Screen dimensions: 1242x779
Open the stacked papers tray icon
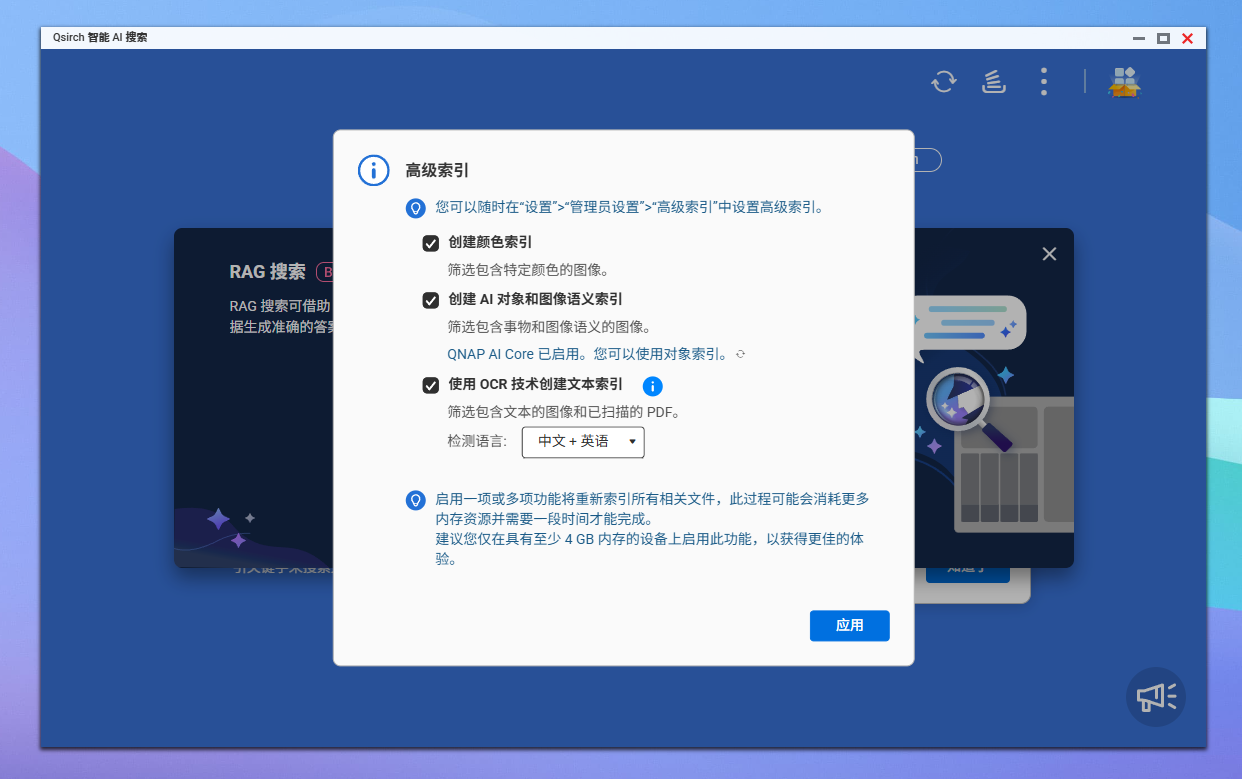993,81
